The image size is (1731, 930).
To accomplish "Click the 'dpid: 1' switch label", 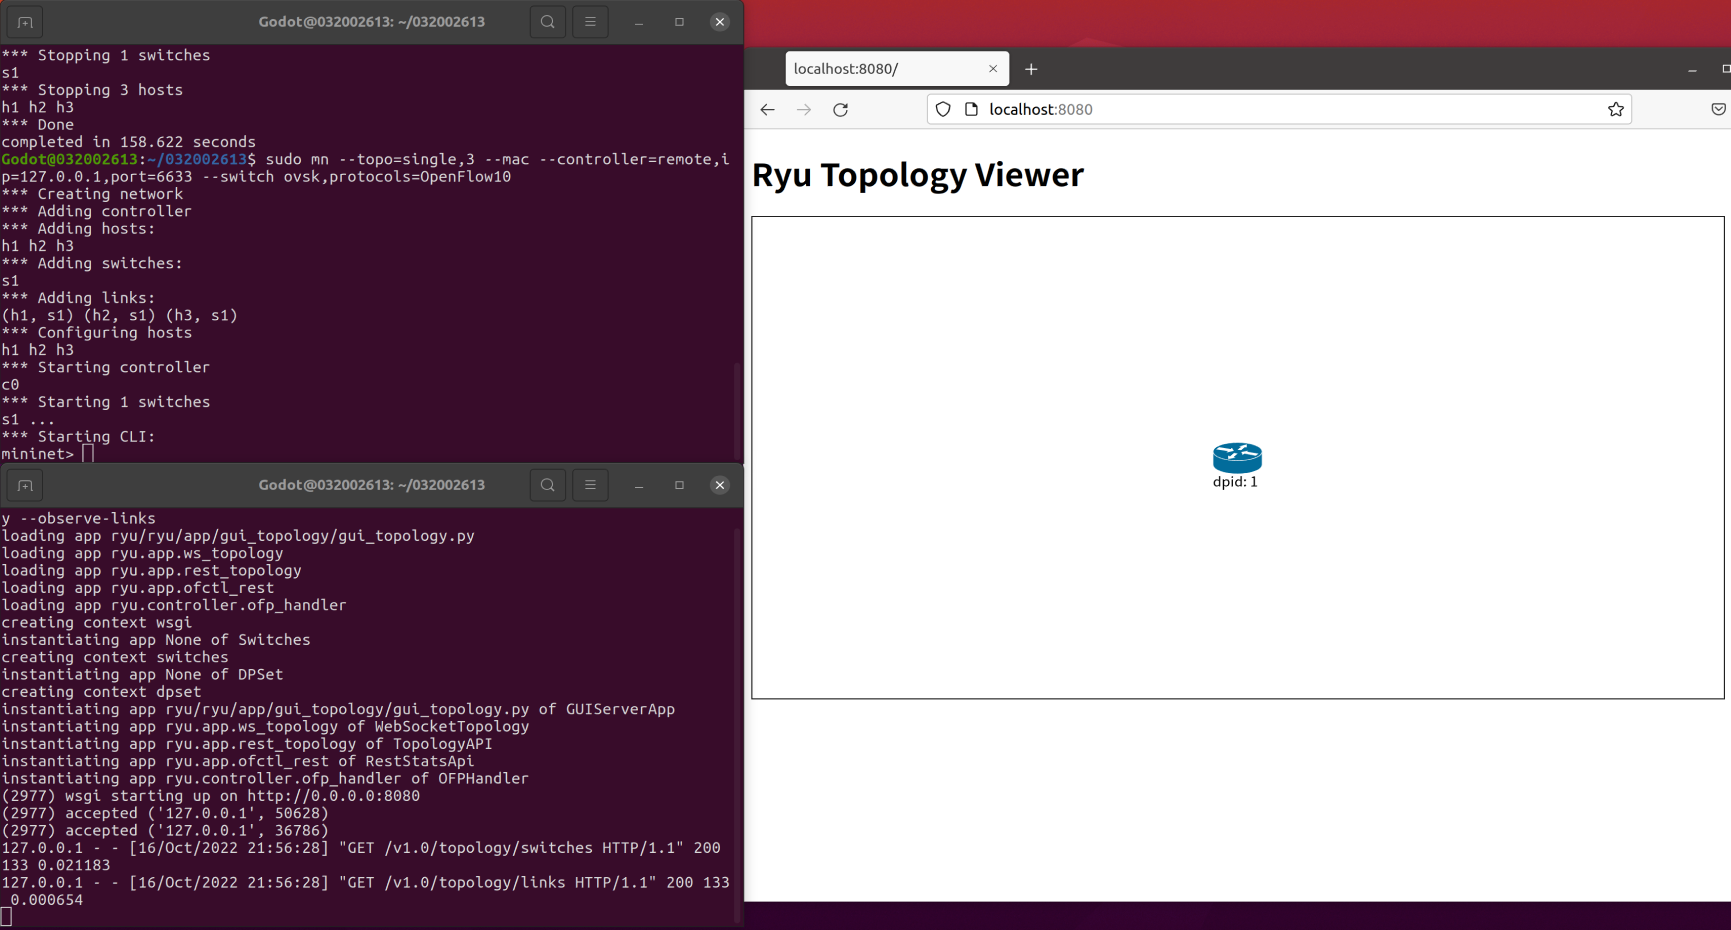I will (1235, 482).
